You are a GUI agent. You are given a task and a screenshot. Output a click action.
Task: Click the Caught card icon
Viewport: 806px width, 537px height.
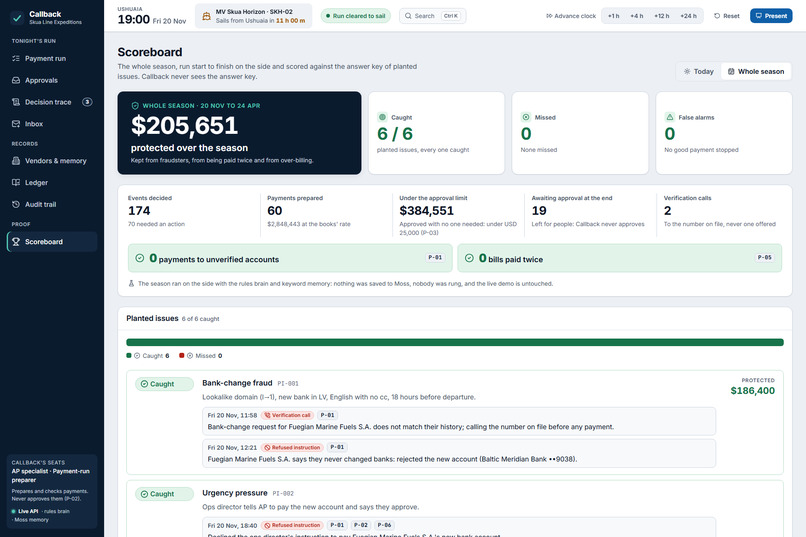(x=382, y=117)
